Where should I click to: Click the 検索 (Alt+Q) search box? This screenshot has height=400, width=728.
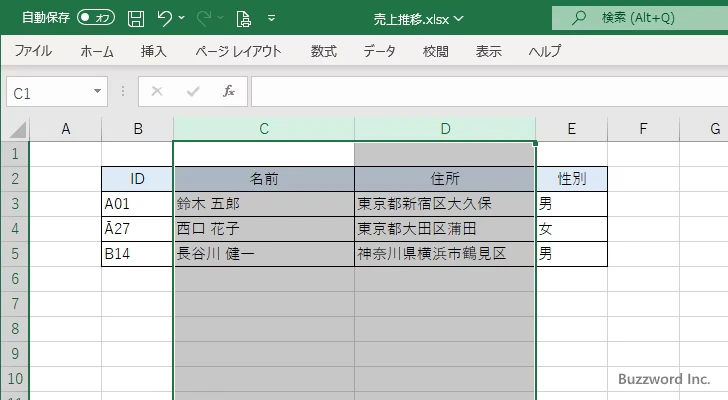(x=640, y=18)
